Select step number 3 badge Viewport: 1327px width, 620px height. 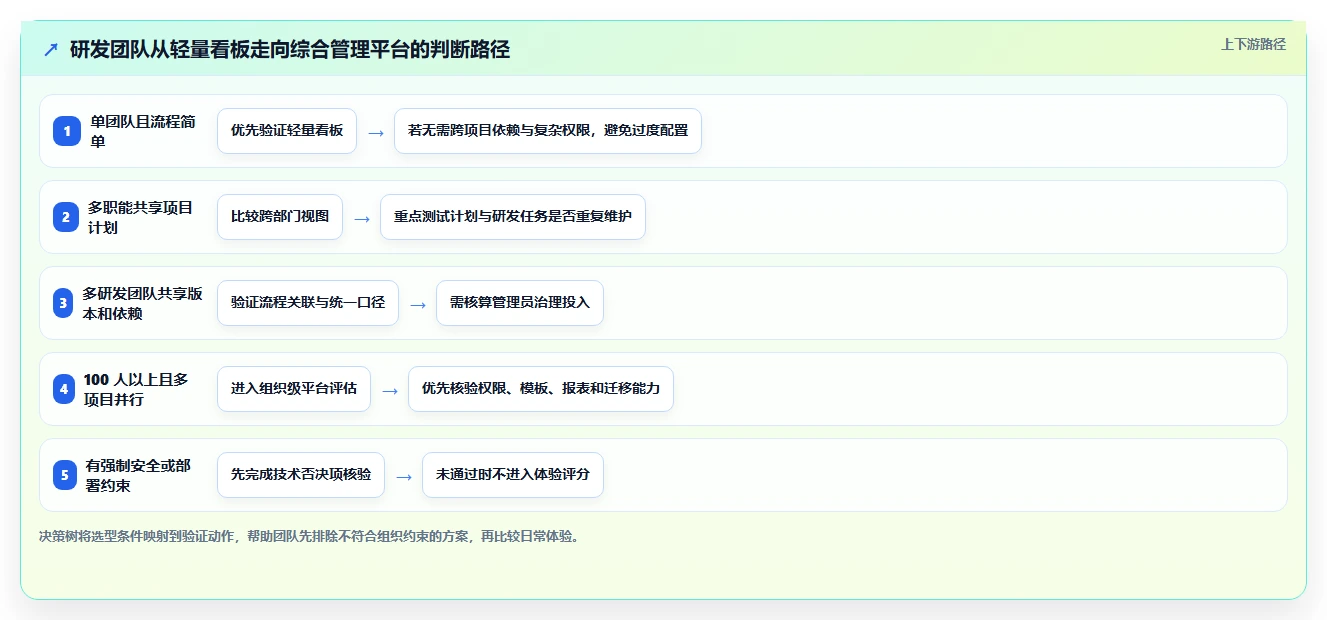coord(64,303)
